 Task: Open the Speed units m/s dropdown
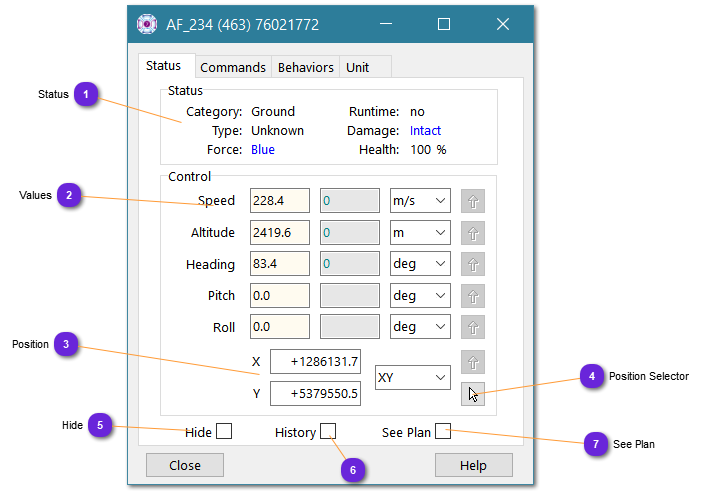click(x=420, y=201)
